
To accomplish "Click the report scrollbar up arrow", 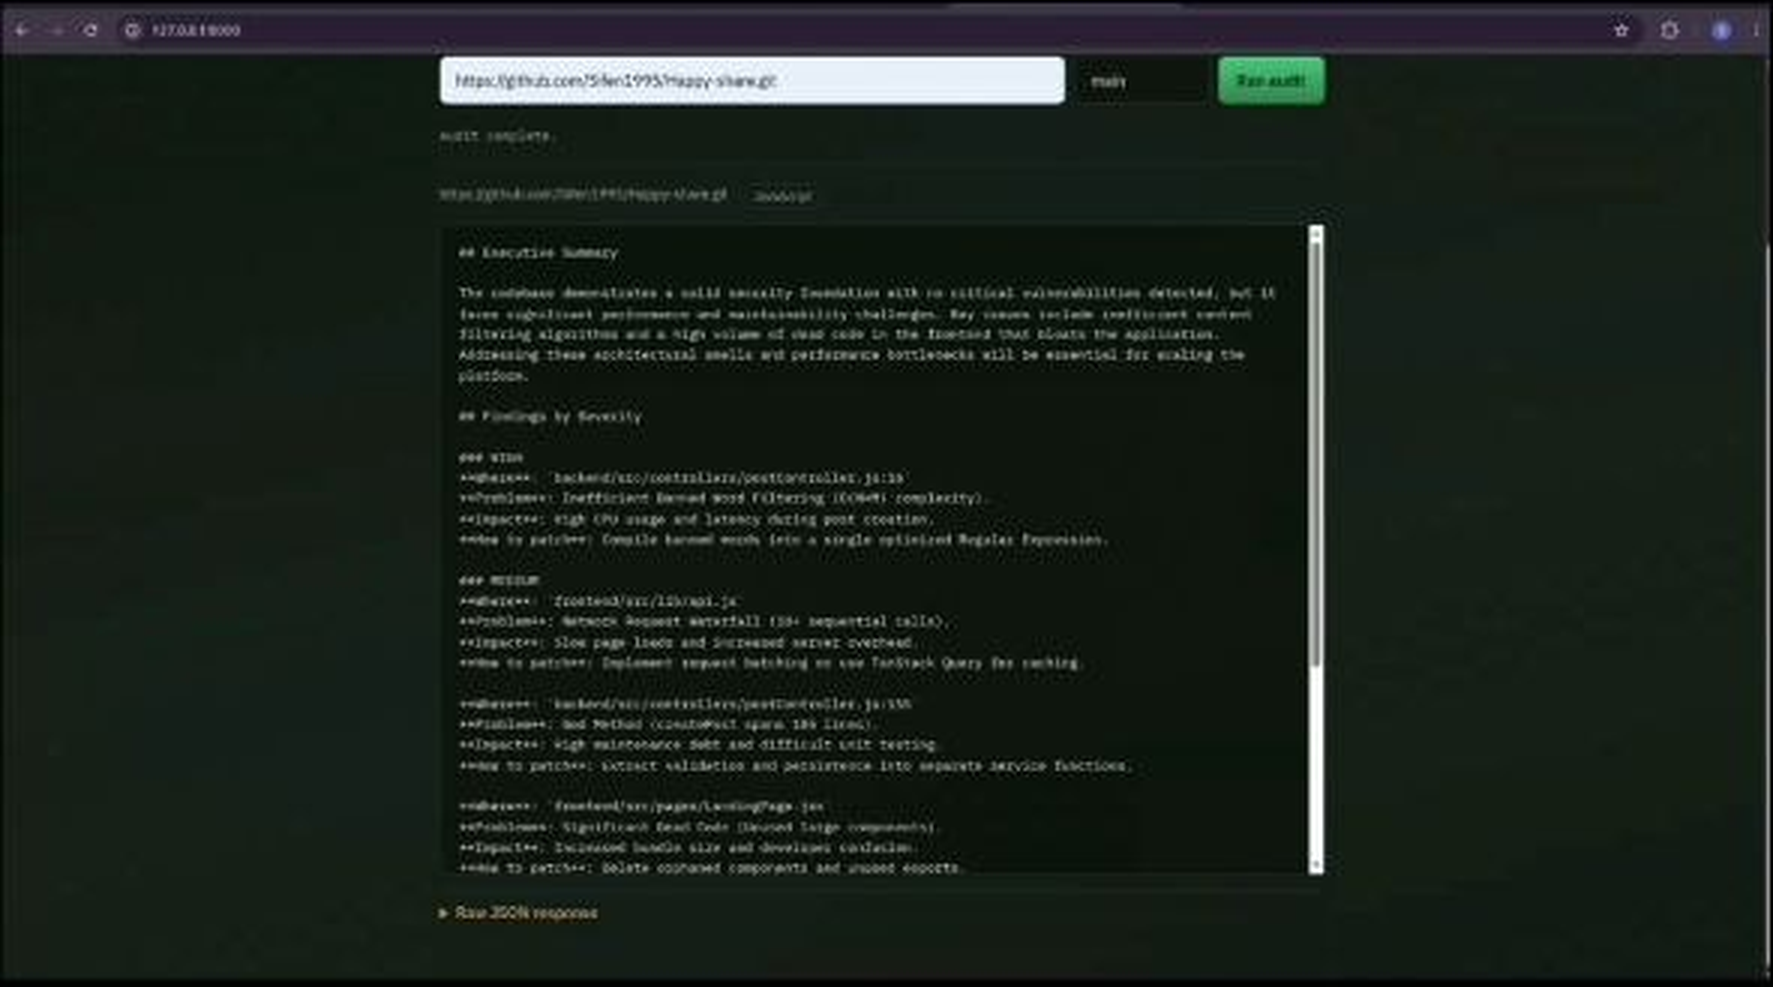I will [1316, 234].
